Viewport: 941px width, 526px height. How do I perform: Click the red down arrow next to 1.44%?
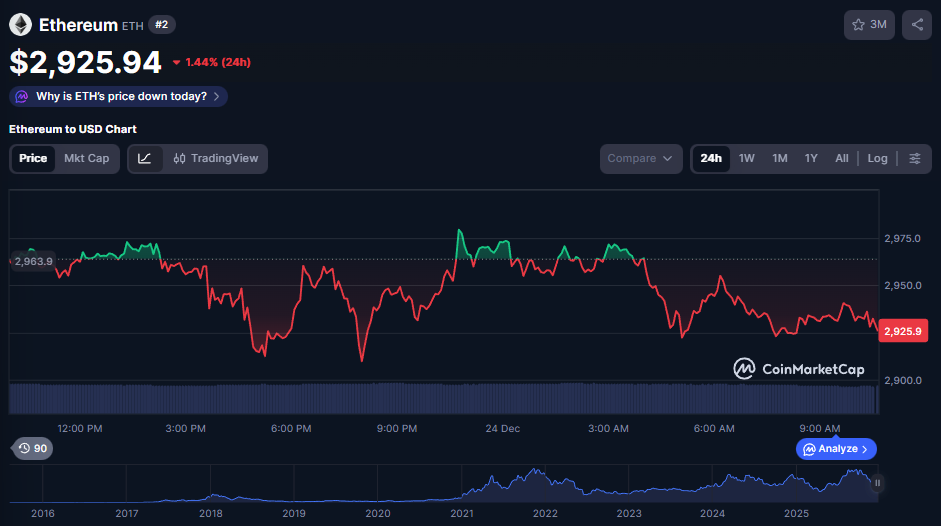[176, 62]
